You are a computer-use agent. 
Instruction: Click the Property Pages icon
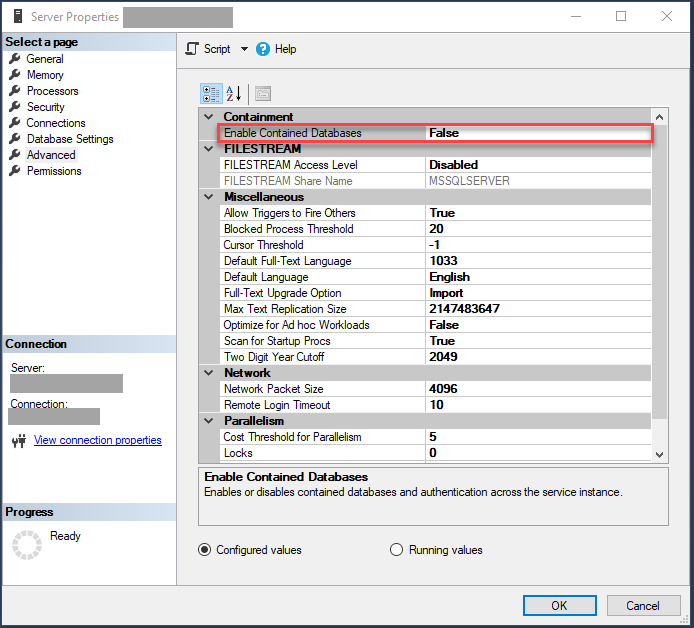pyautogui.click(x=263, y=93)
